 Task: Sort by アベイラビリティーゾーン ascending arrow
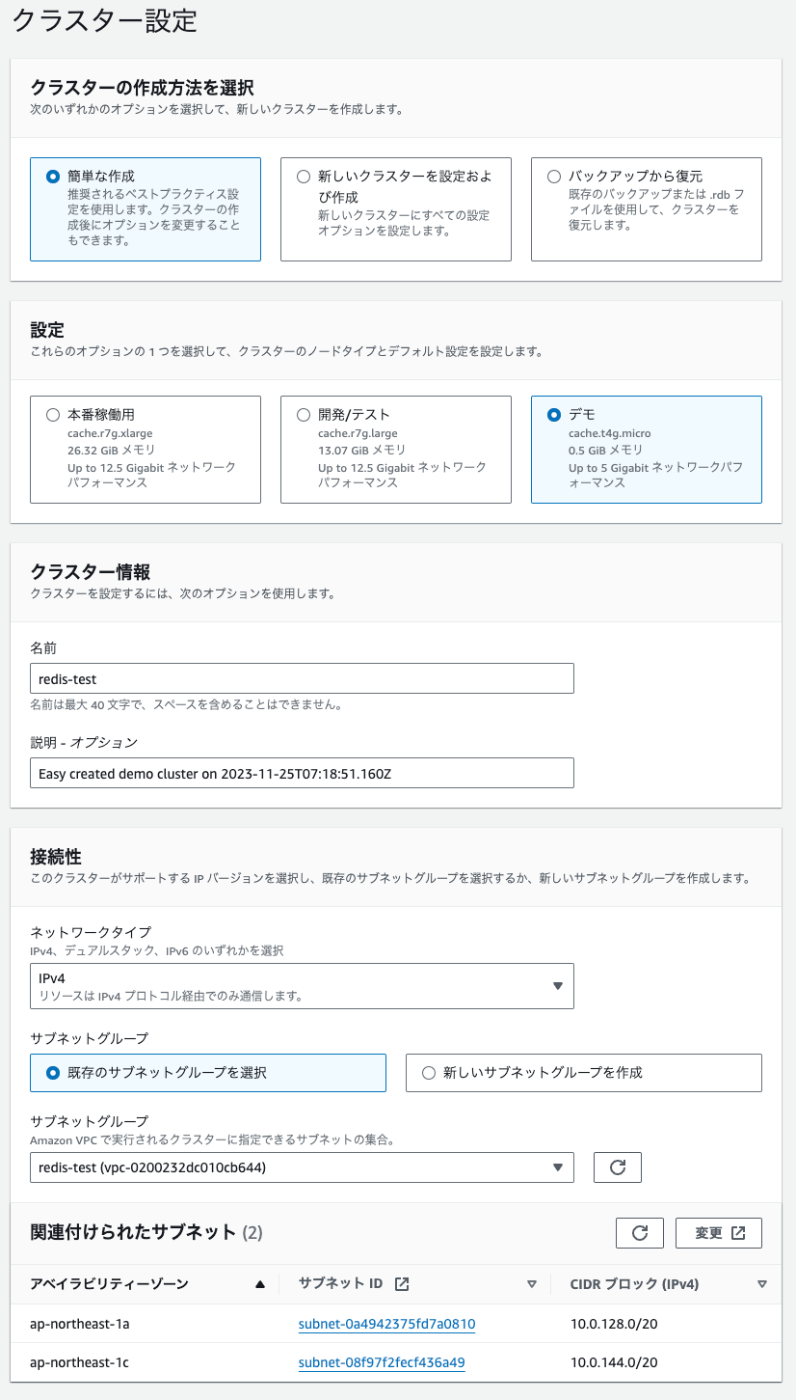[x=261, y=1284]
